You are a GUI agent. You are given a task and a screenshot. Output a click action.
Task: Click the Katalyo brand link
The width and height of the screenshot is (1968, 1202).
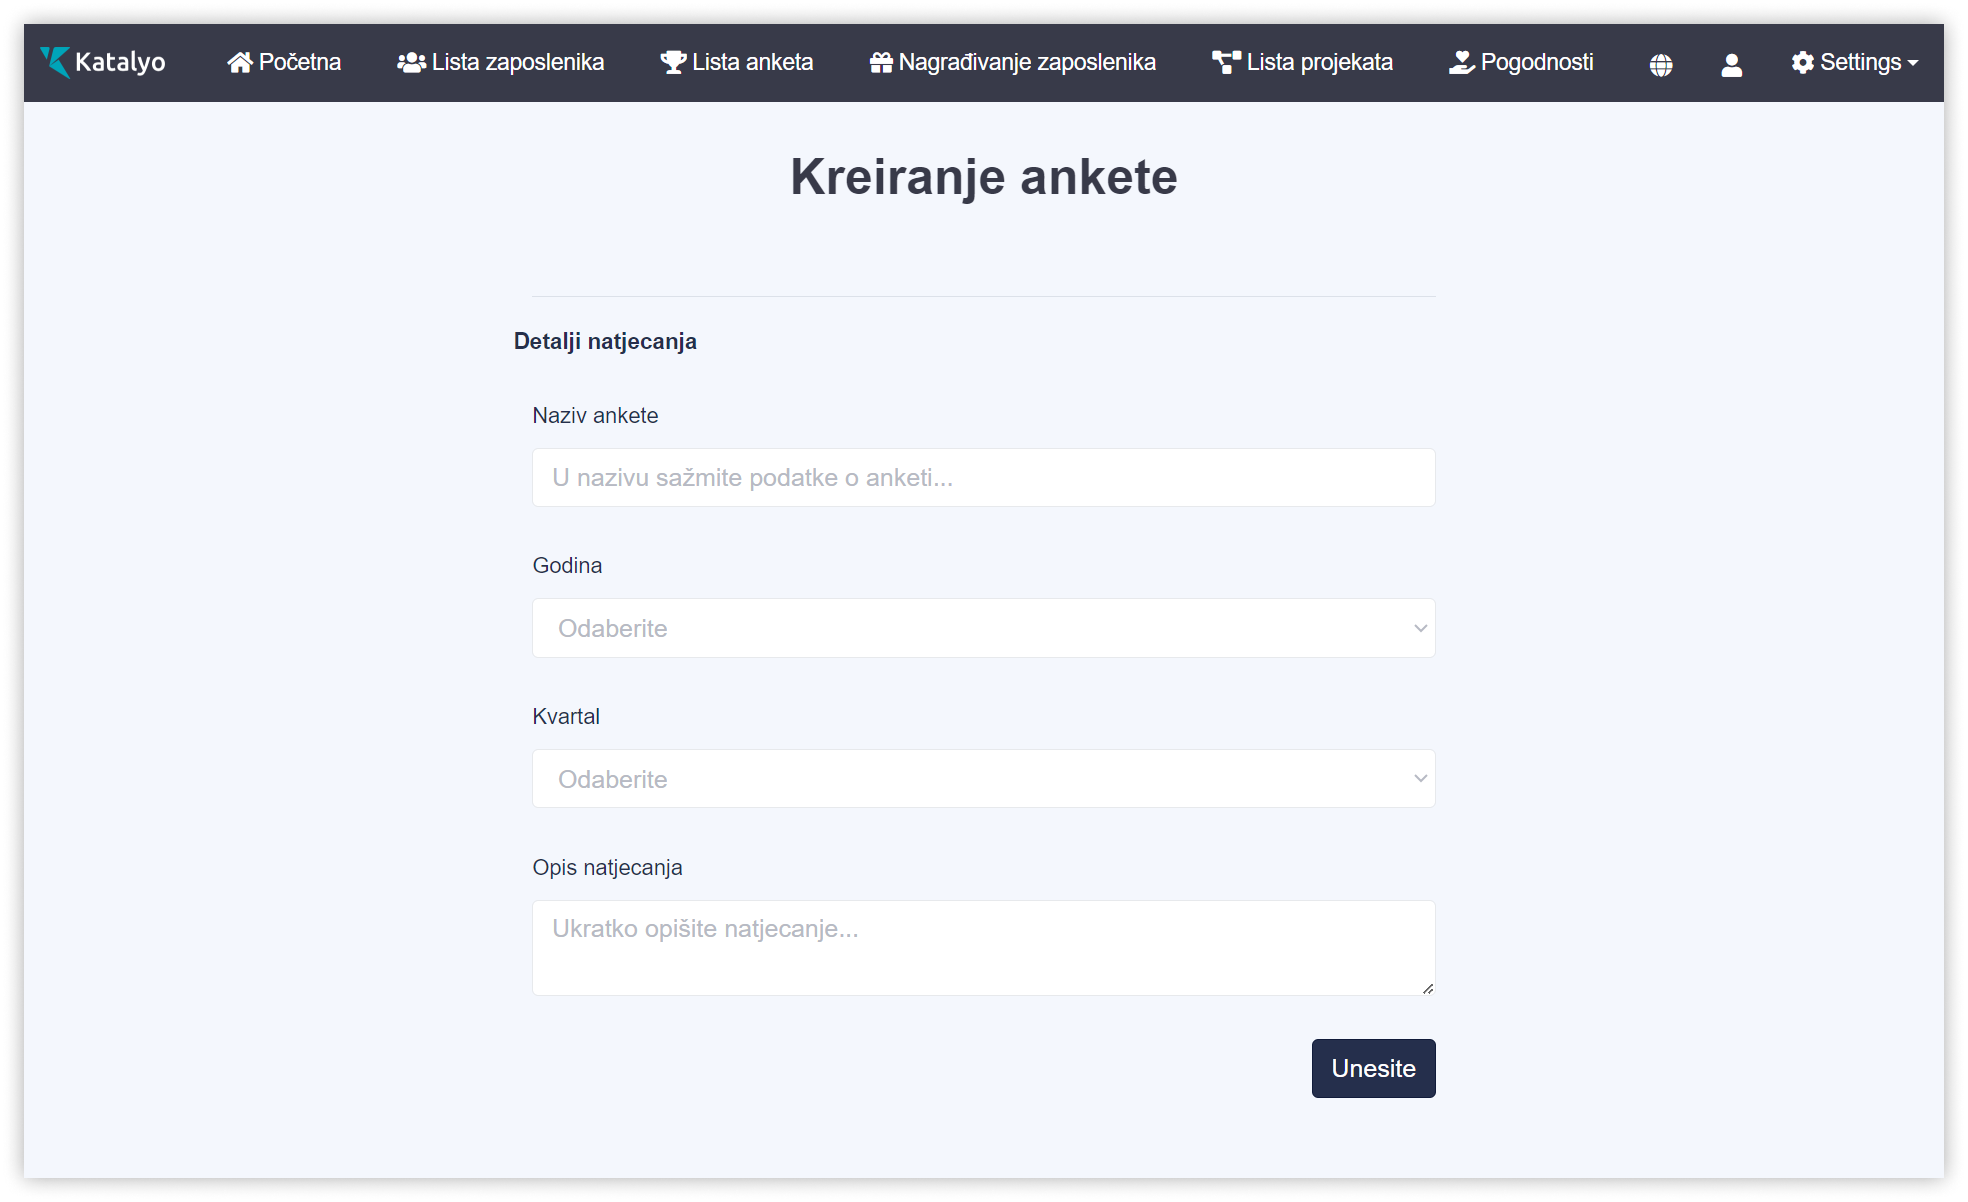(x=120, y=62)
